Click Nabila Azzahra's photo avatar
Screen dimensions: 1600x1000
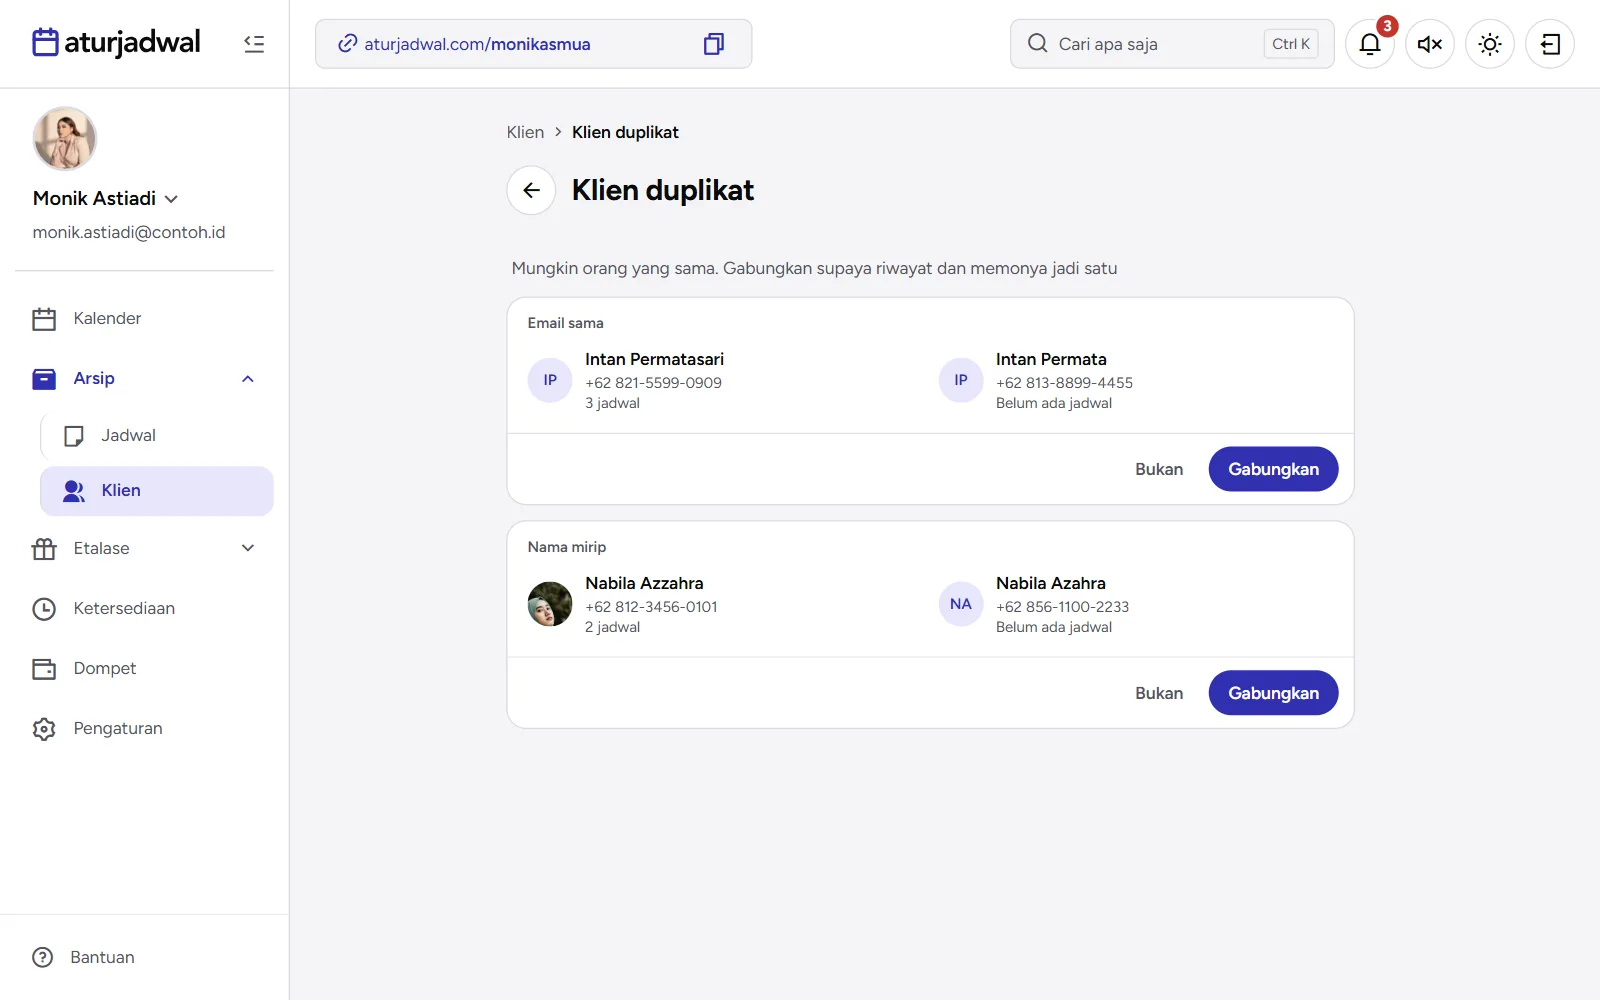tap(550, 604)
